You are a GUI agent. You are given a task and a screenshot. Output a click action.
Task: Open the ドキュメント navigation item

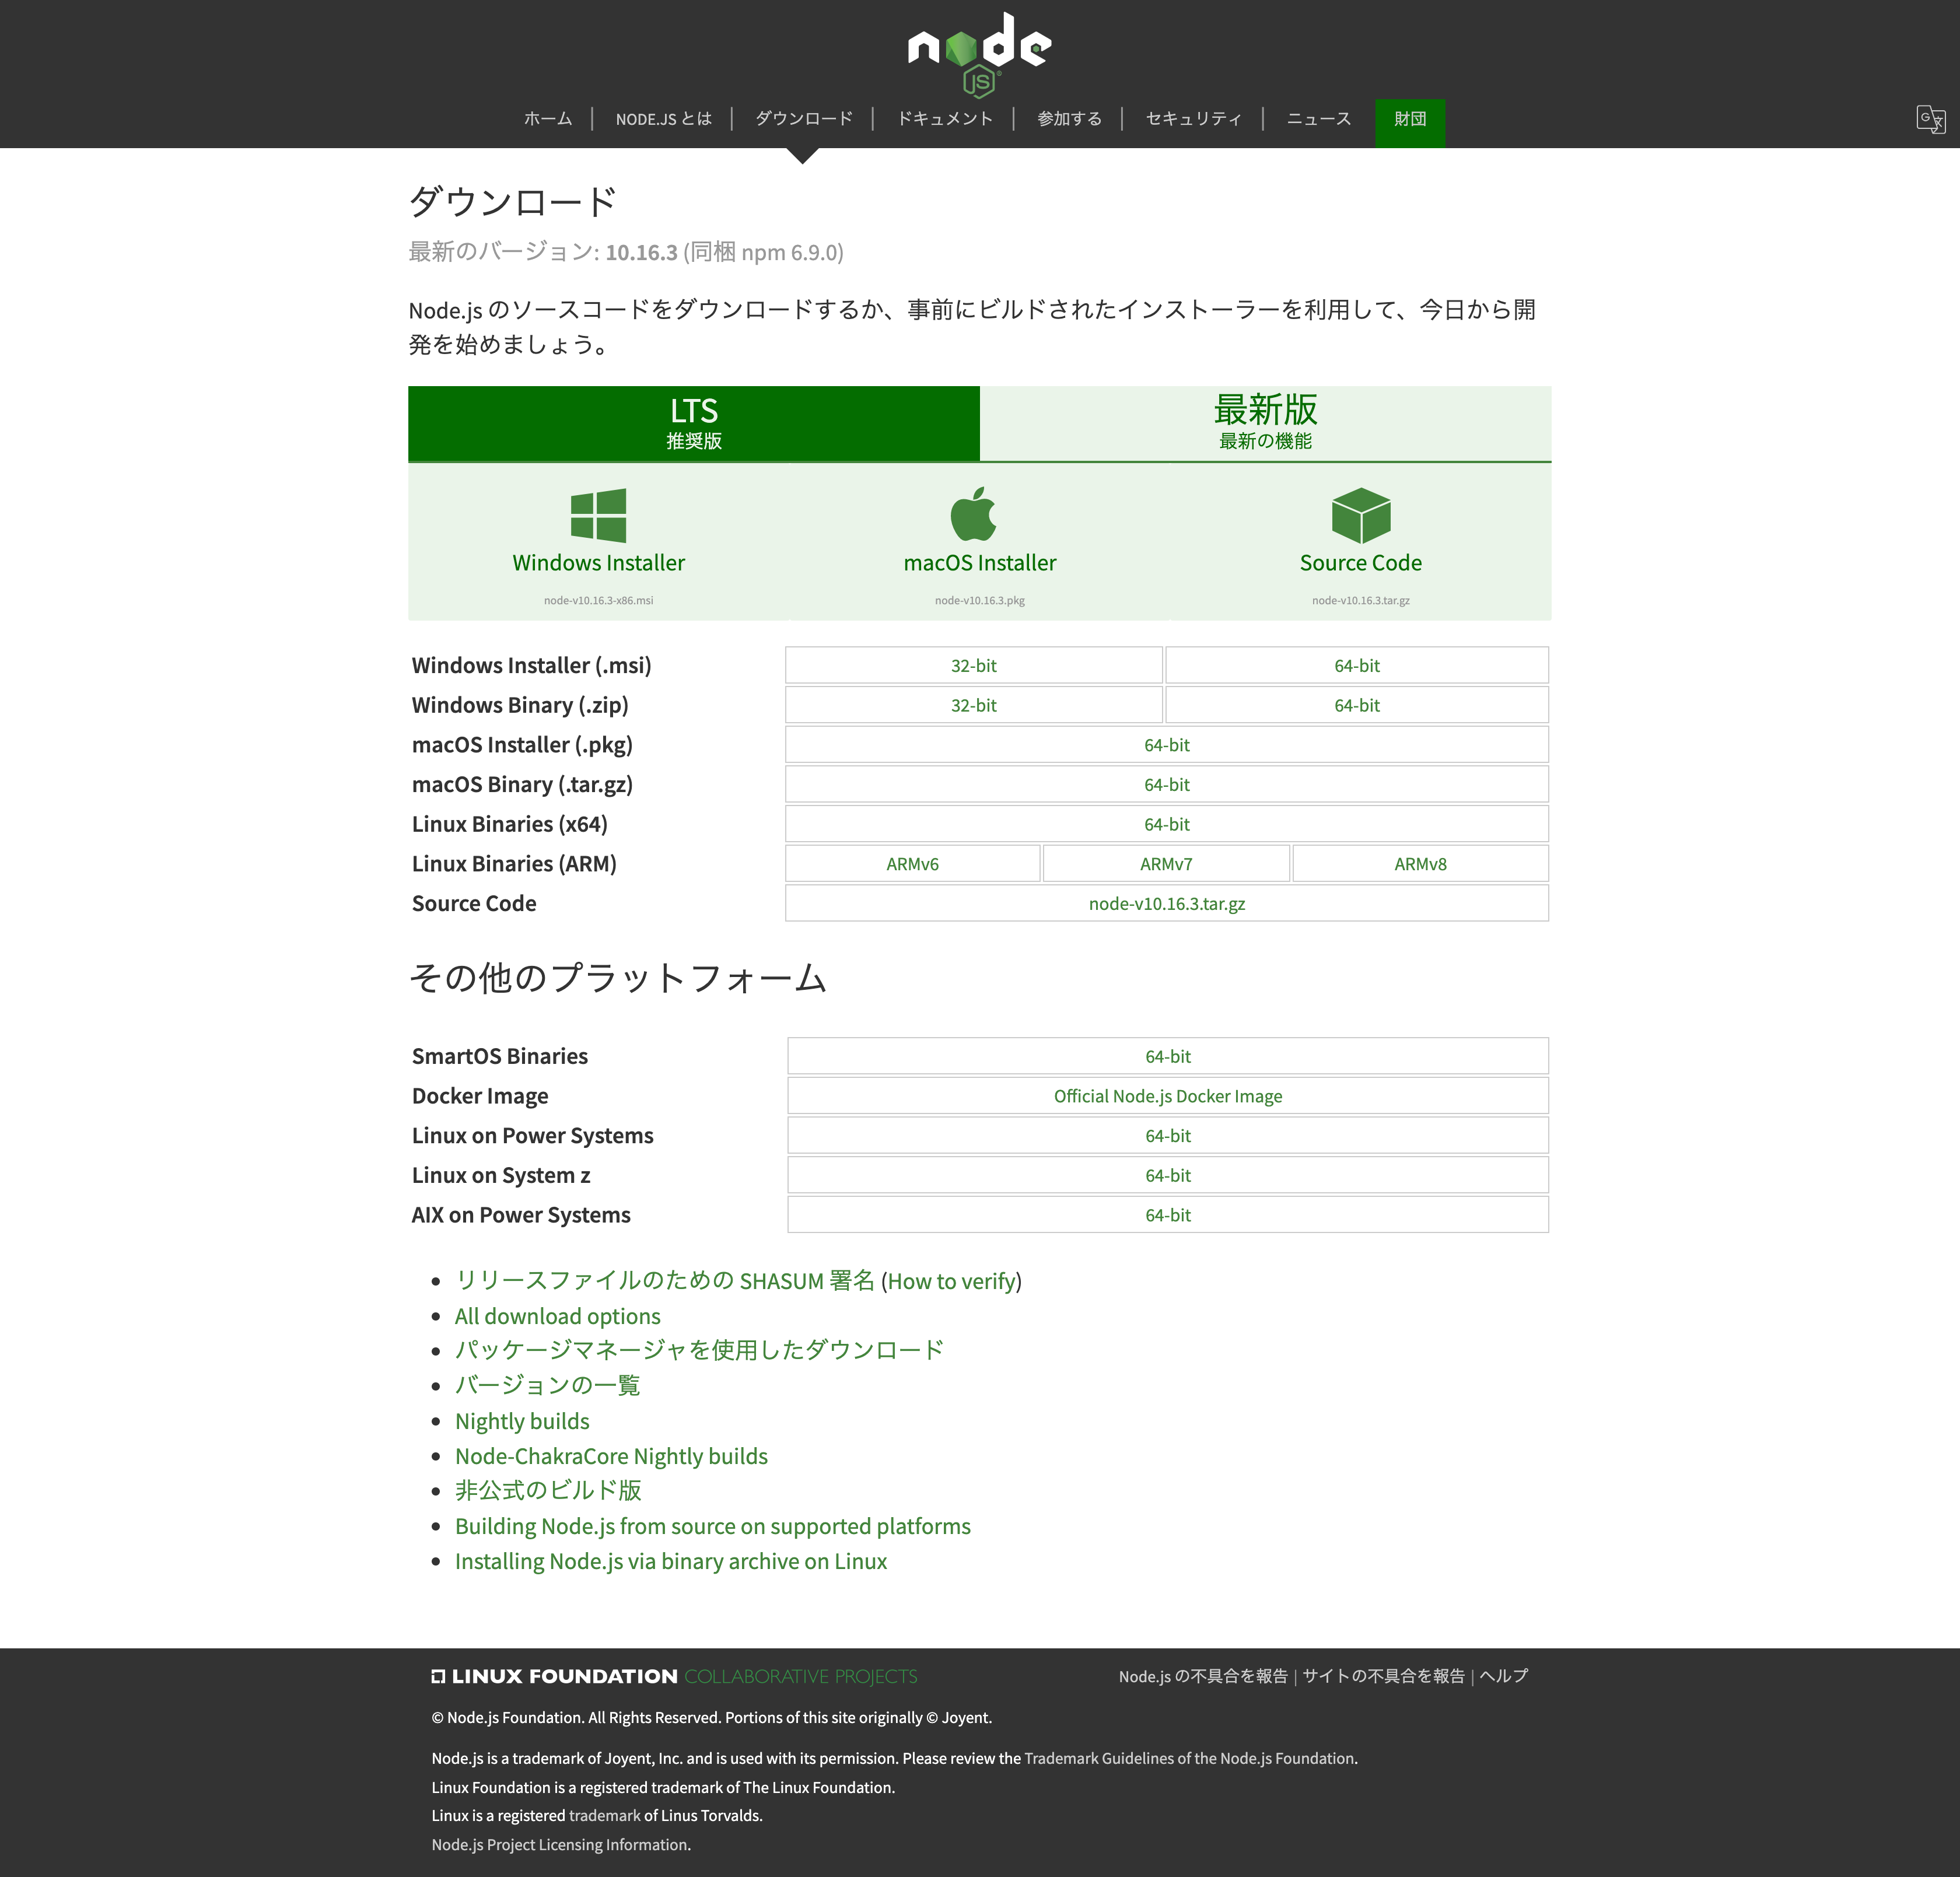coord(944,118)
